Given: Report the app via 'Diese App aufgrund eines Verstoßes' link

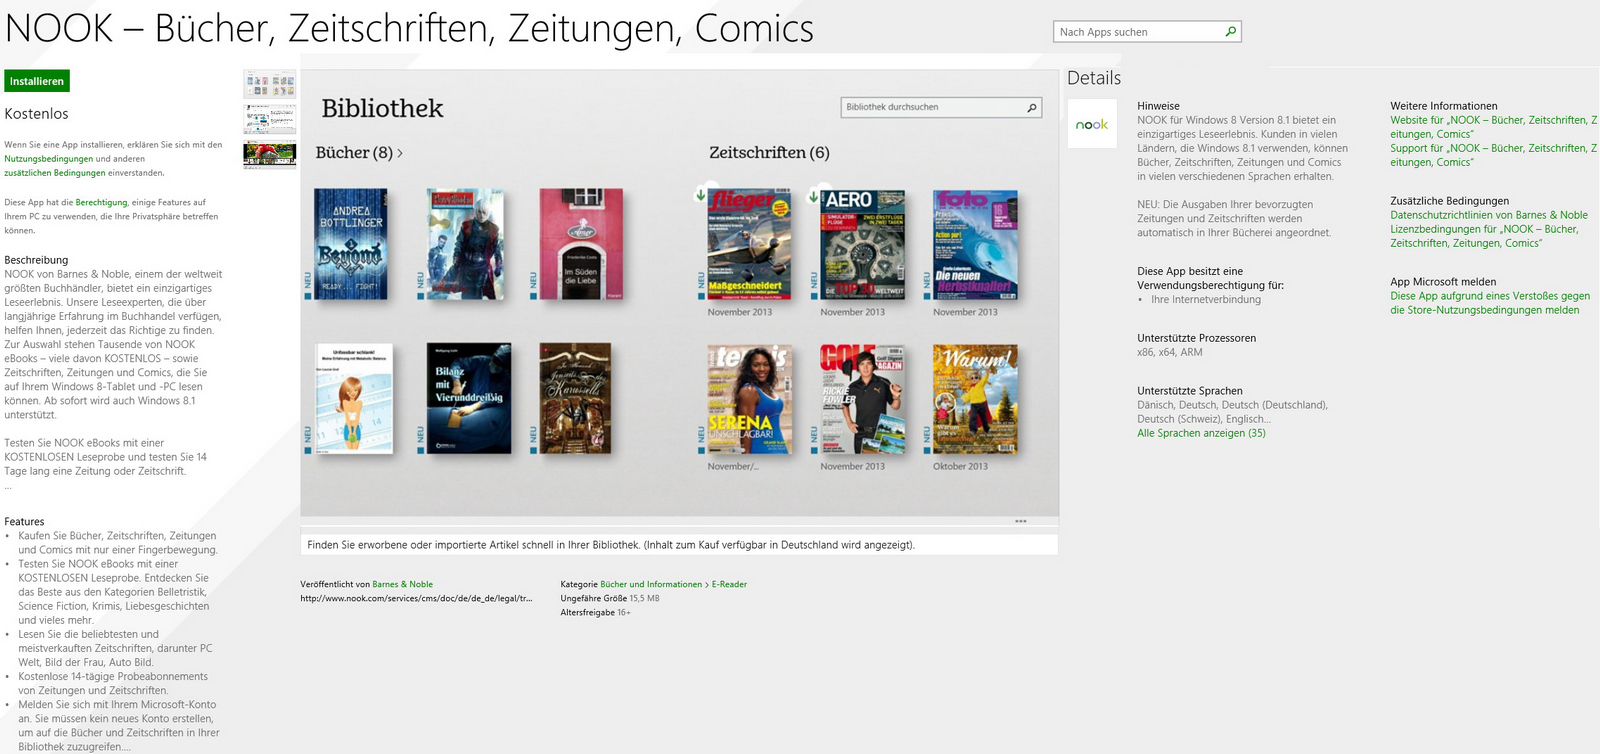Looking at the screenshot, I should [x=1490, y=303].
